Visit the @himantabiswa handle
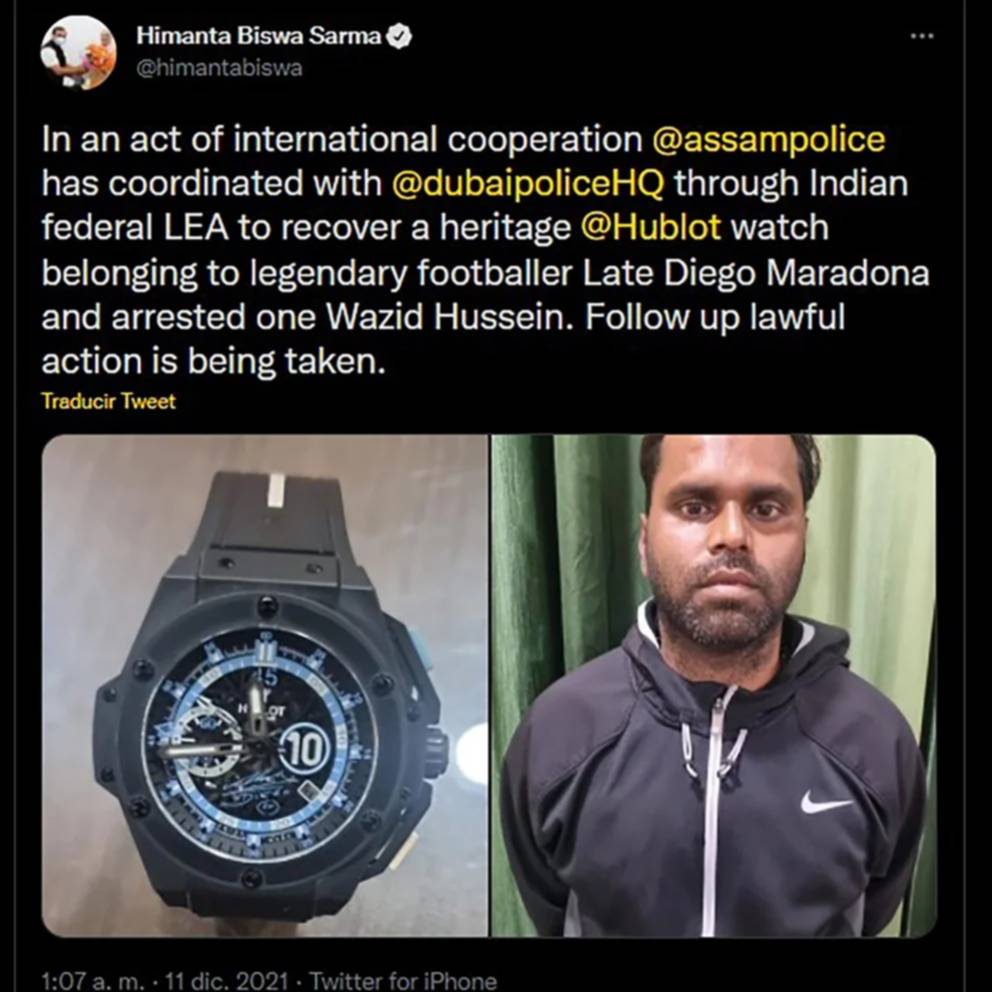The image size is (992, 992). tap(220, 68)
